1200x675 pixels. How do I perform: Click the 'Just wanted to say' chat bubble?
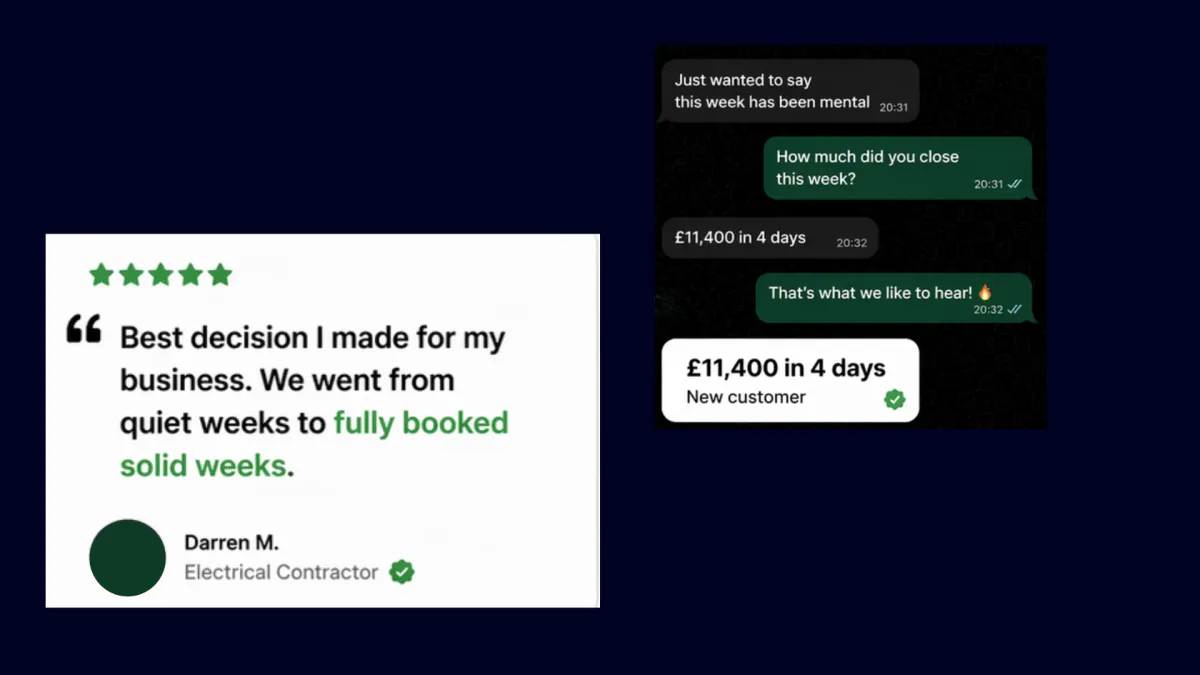point(790,91)
